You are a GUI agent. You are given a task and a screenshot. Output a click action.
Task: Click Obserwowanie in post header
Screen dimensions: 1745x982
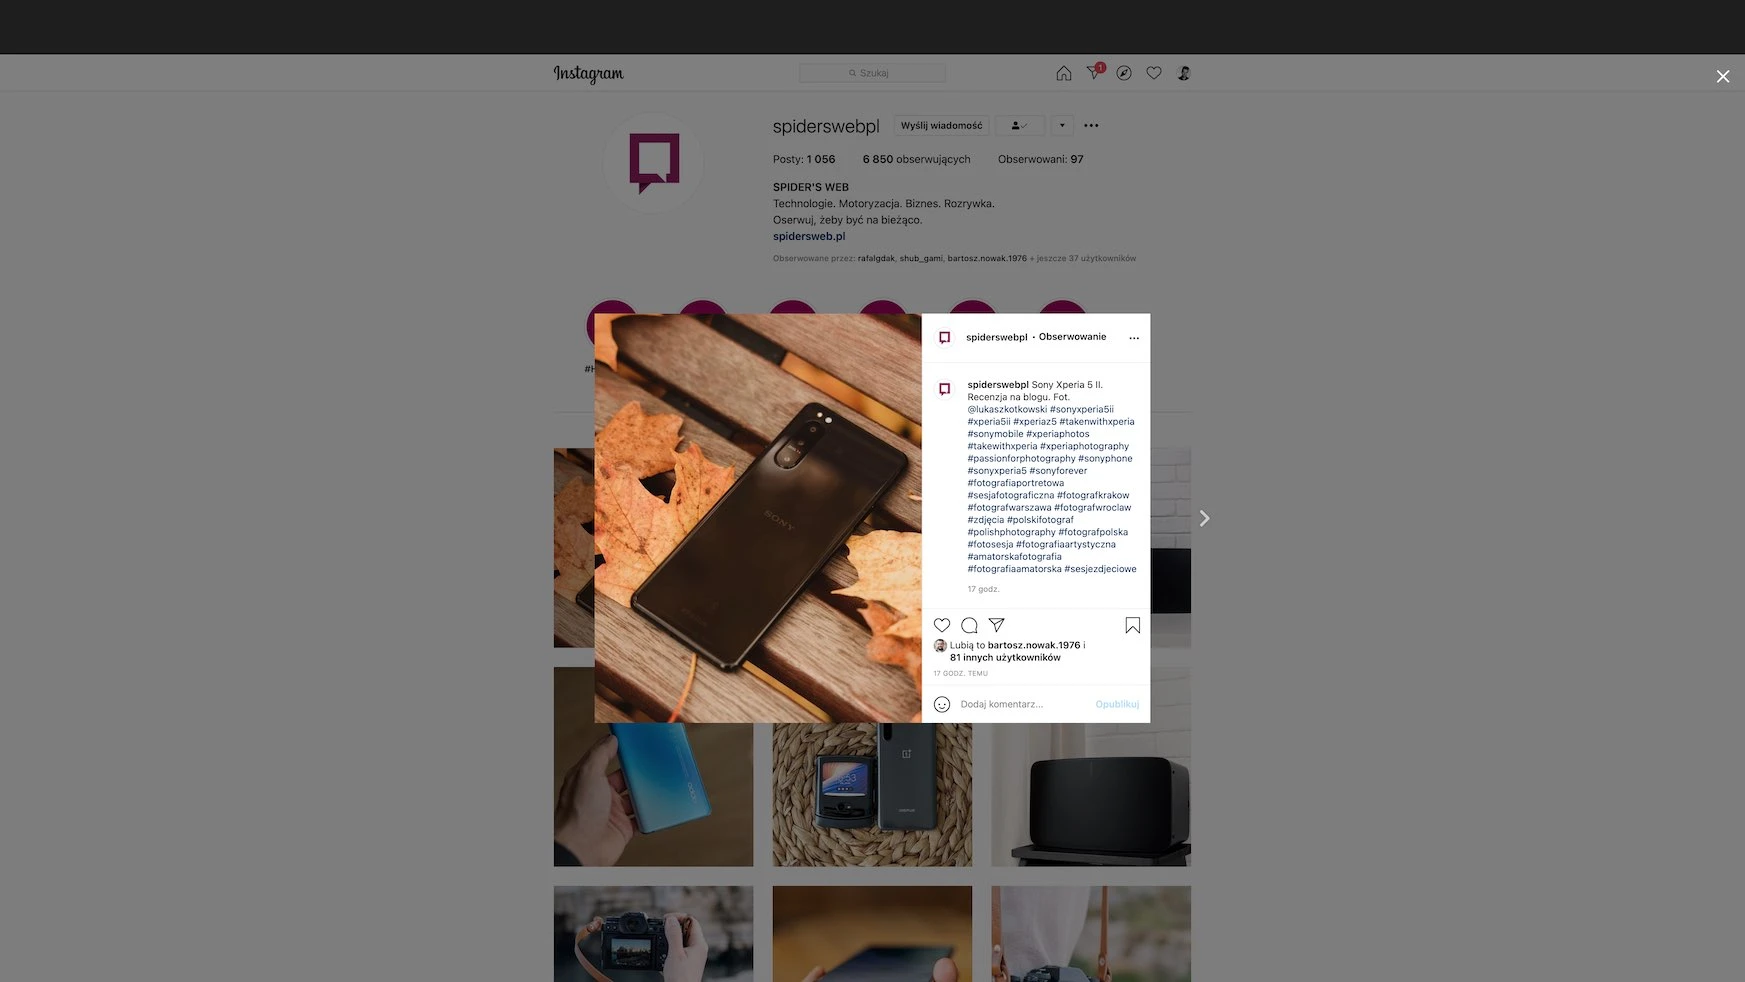click(1072, 337)
